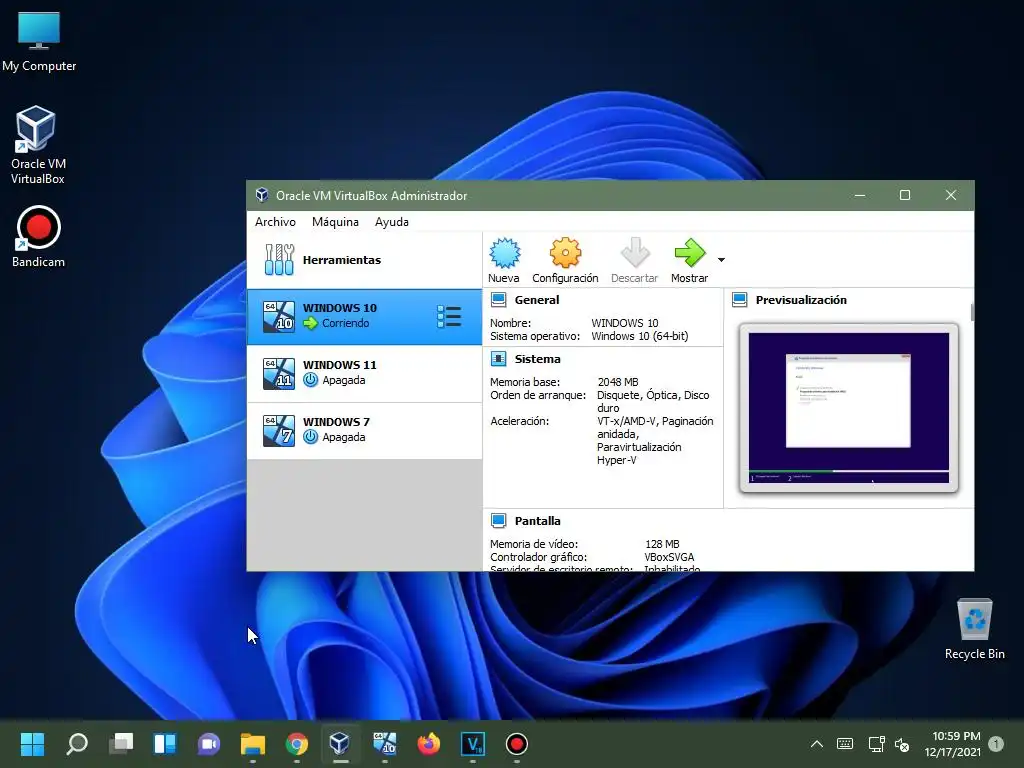Switch to Windows 10 VM taskbar icon
This screenshot has height=768, width=1024.
385,744
